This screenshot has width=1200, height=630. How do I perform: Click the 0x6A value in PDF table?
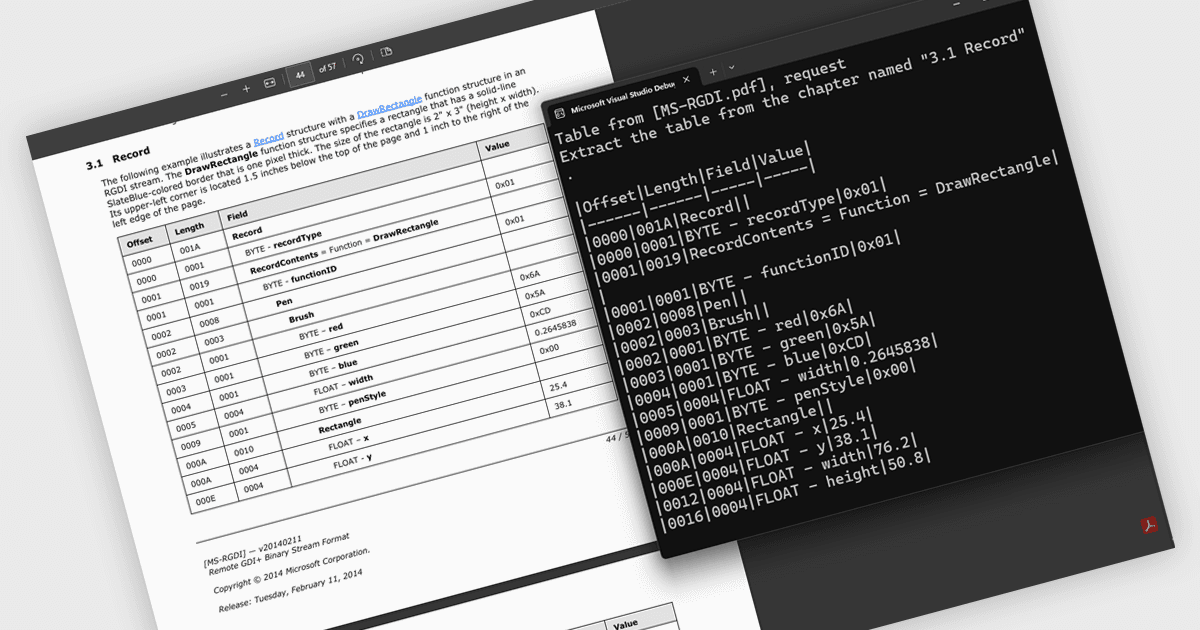point(530,276)
